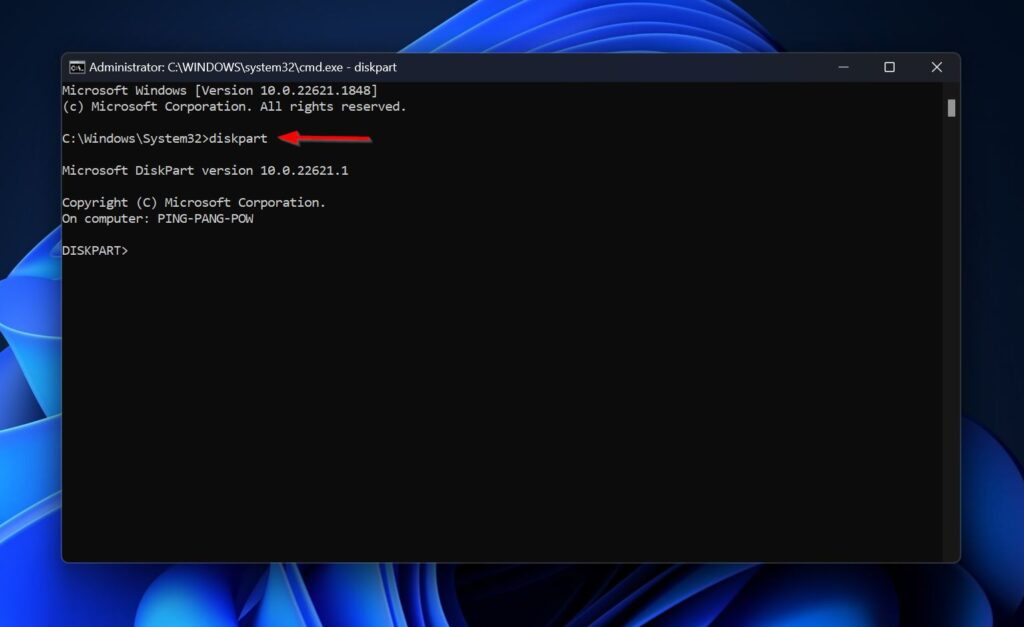The width and height of the screenshot is (1024, 627).
Task: Click the Microsoft Windows version line
Action: point(220,91)
